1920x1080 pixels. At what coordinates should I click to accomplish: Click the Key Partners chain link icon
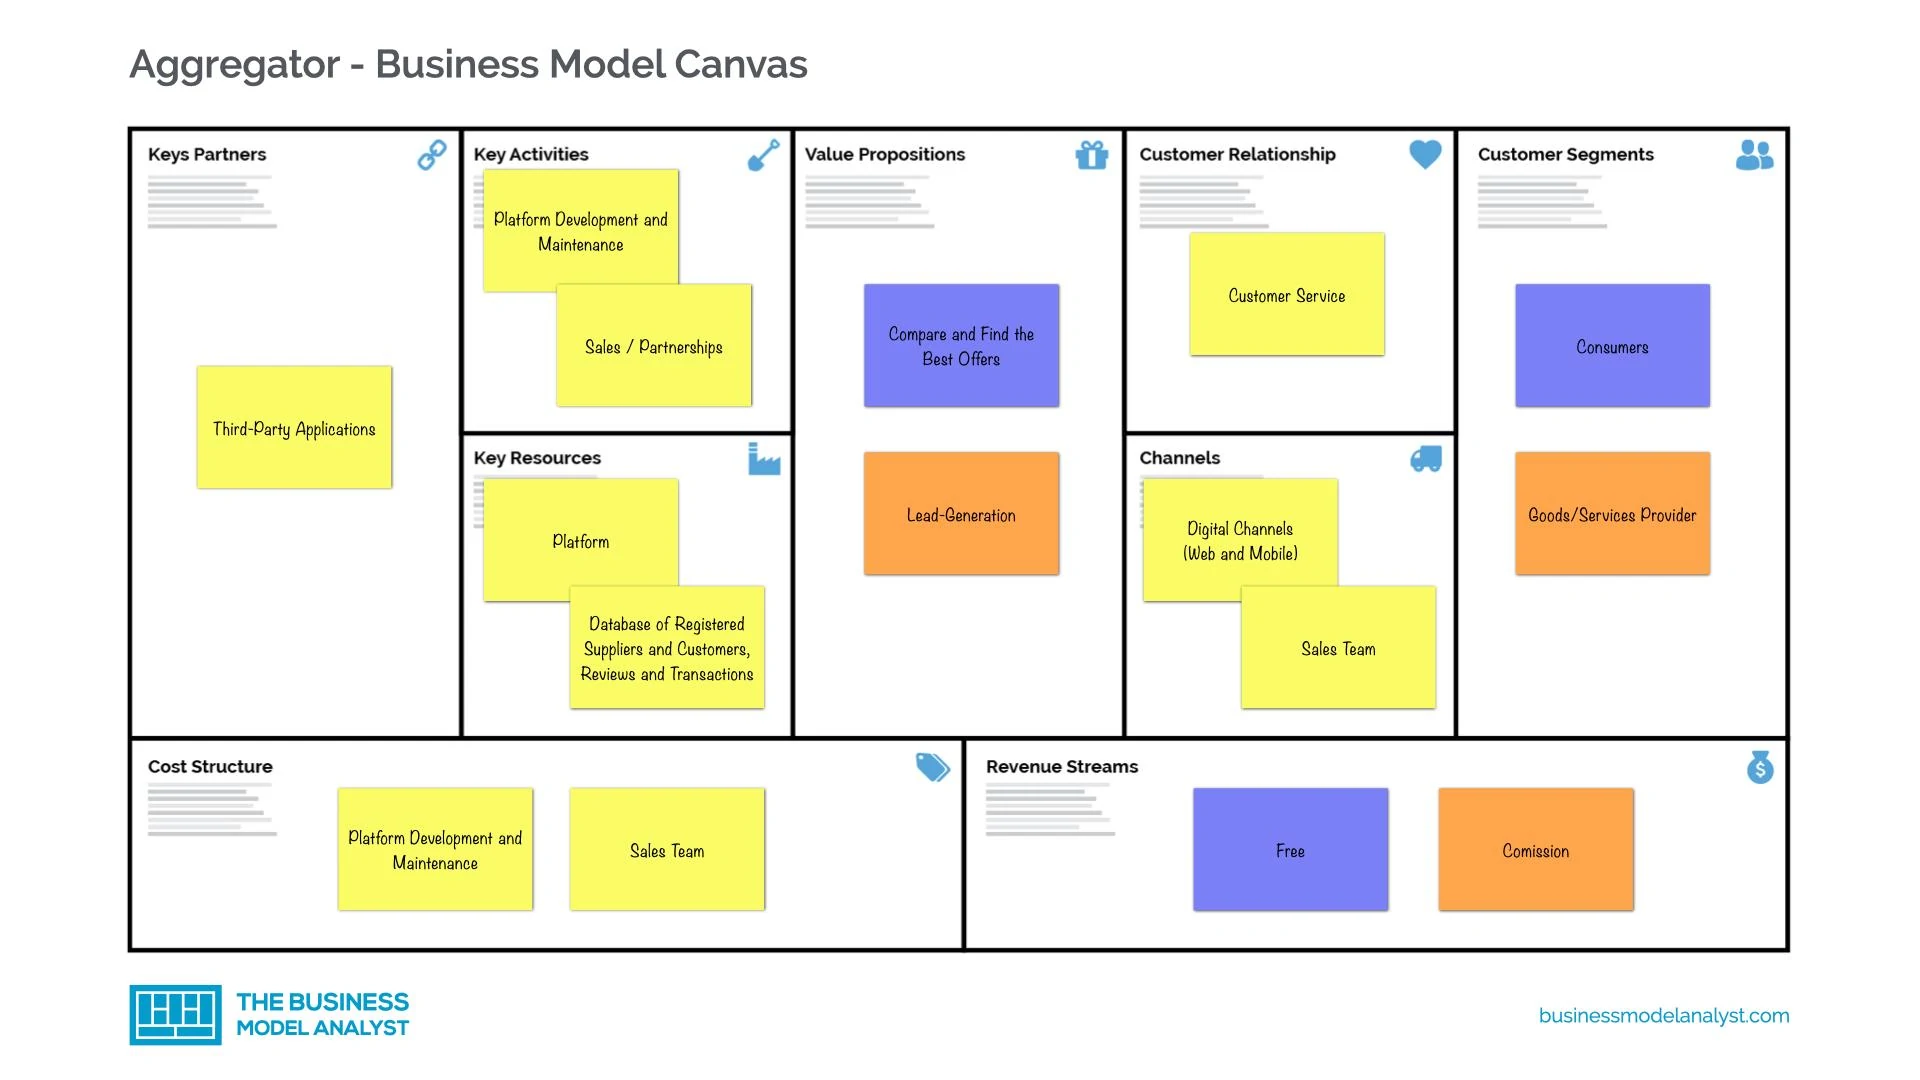click(x=431, y=156)
